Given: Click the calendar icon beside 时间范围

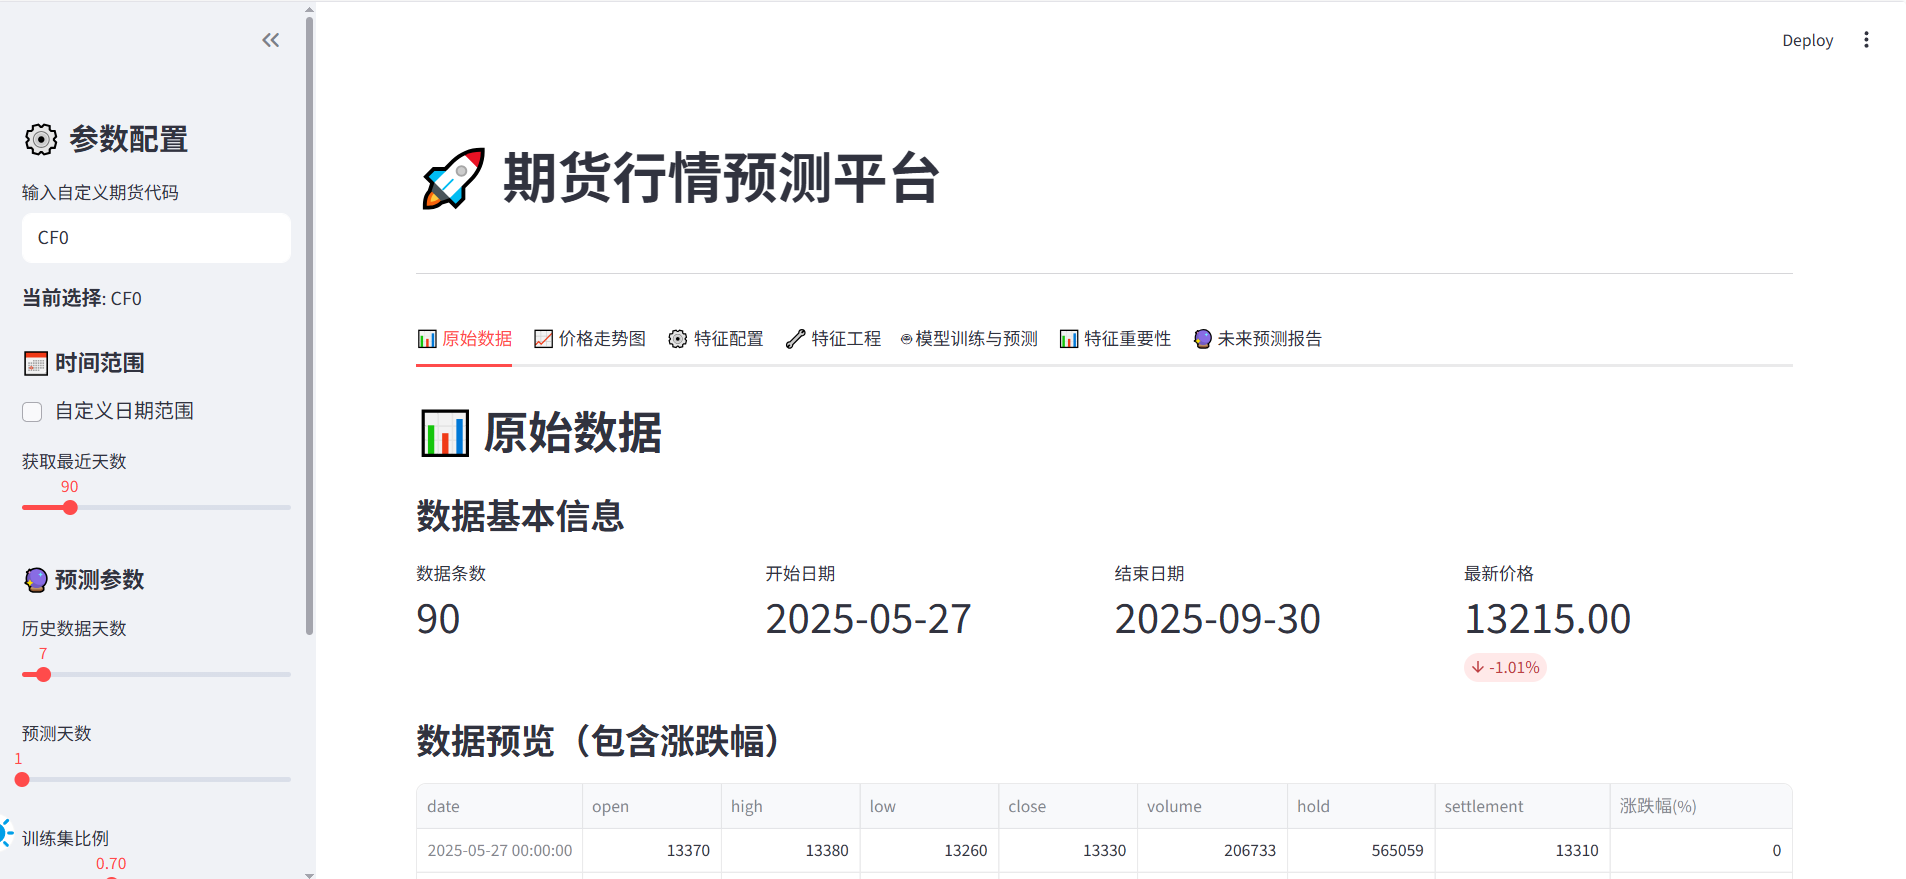Looking at the screenshot, I should pos(36,363).
